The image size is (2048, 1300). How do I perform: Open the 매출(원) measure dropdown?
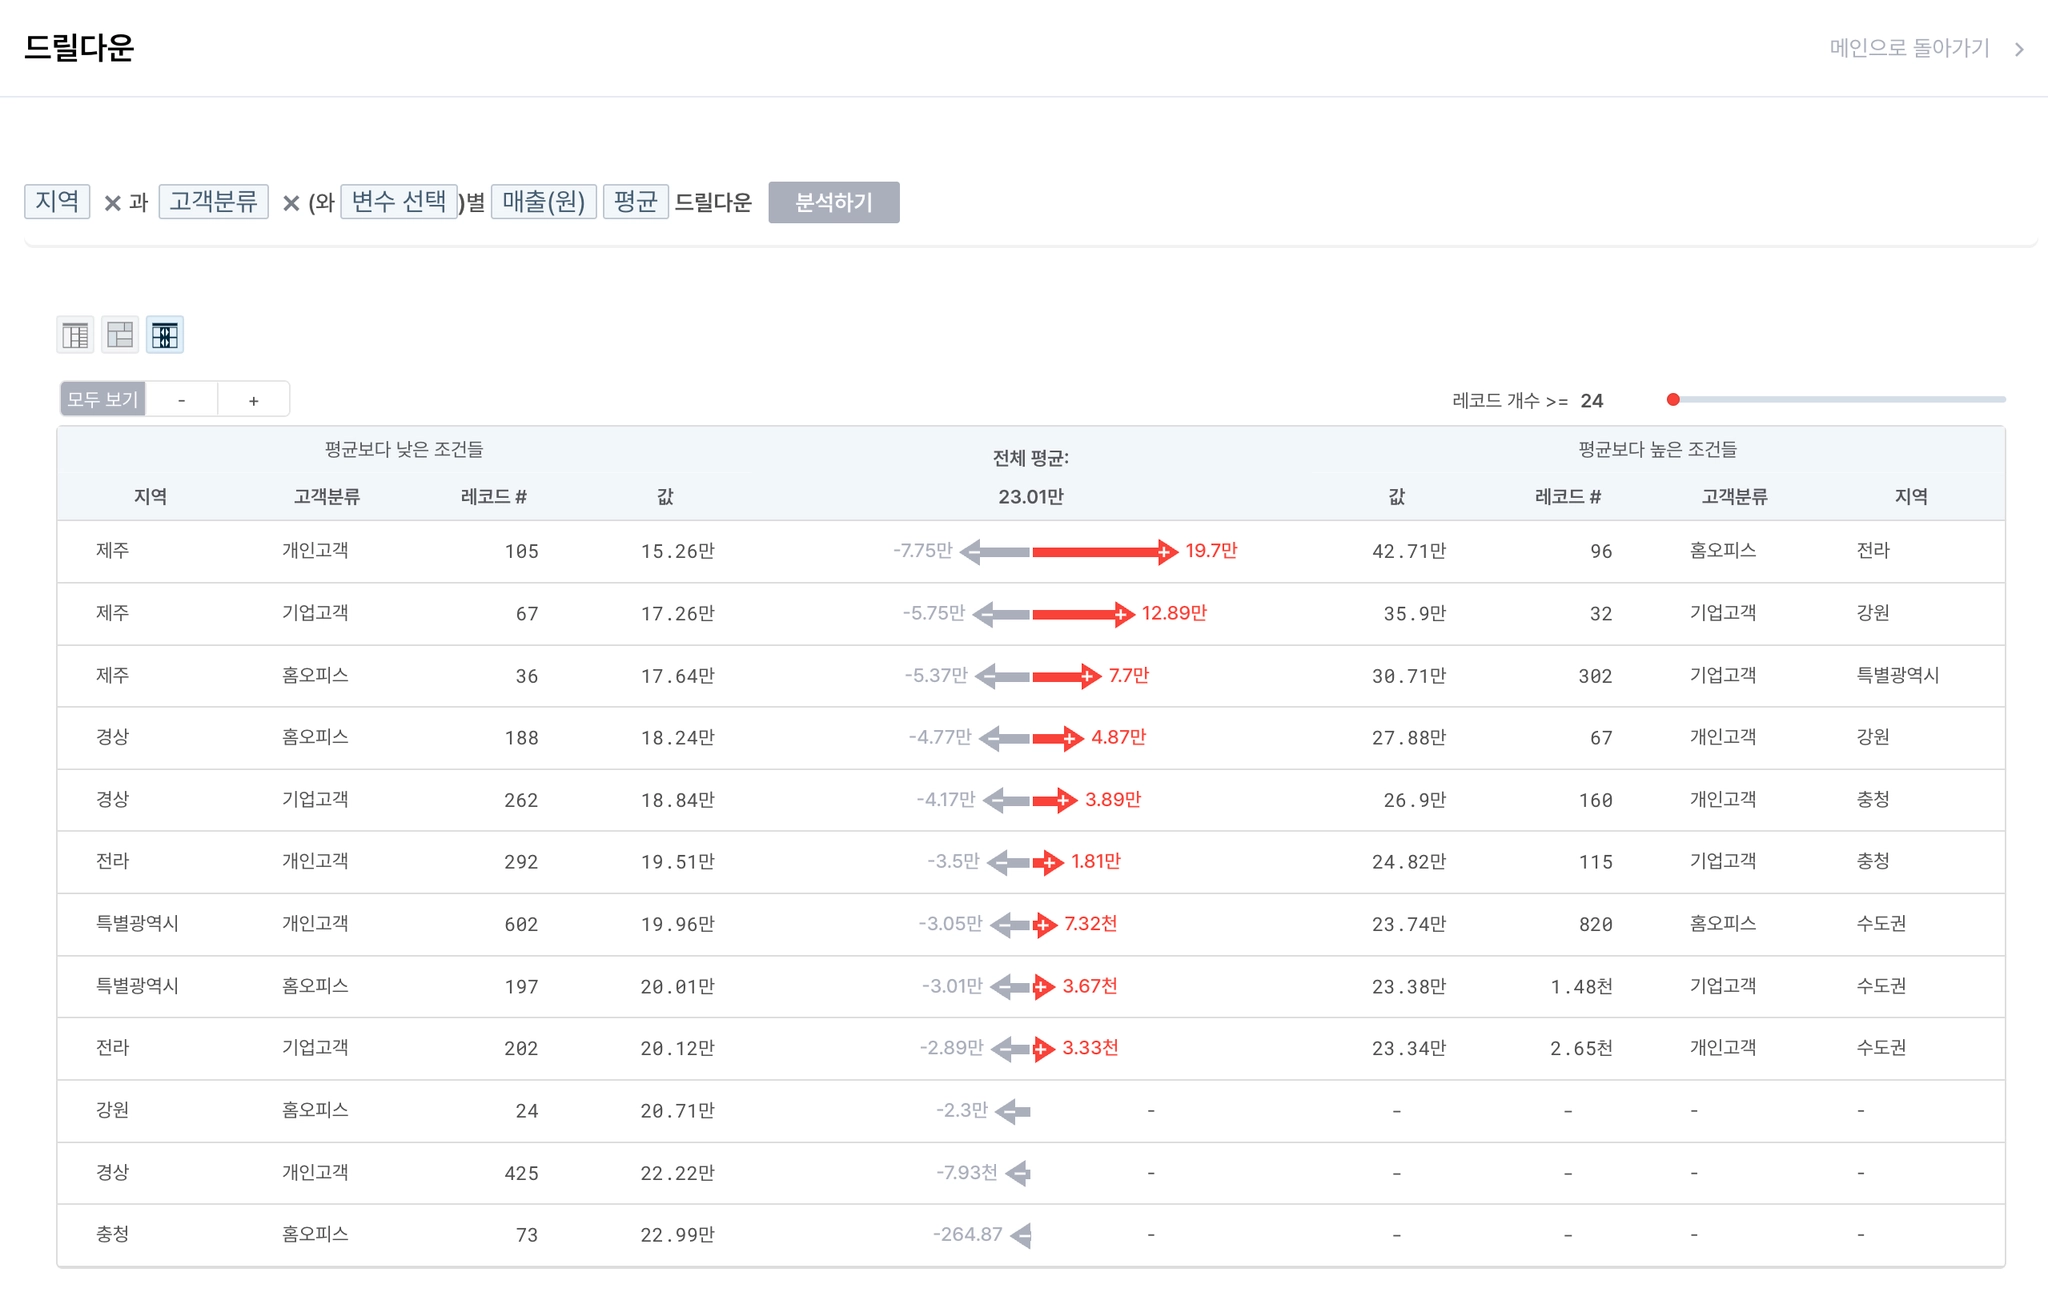[x=543, y=201]
